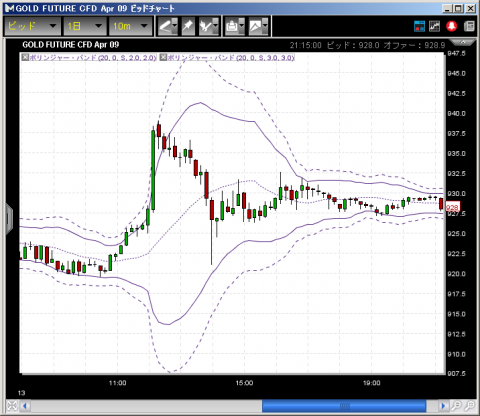Click the 19:00 time axis label
This screenshot has height=416, width=480.
[372, 383]
